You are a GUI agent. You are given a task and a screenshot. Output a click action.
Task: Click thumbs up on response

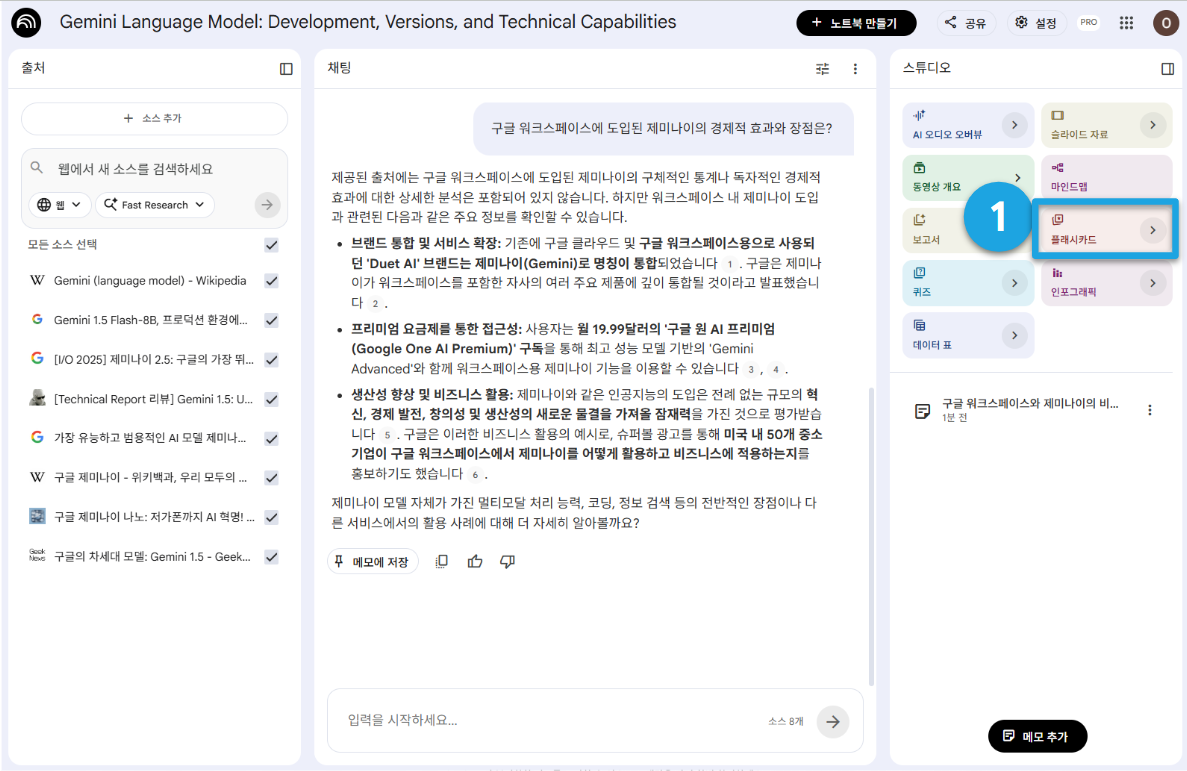(475, 561)
